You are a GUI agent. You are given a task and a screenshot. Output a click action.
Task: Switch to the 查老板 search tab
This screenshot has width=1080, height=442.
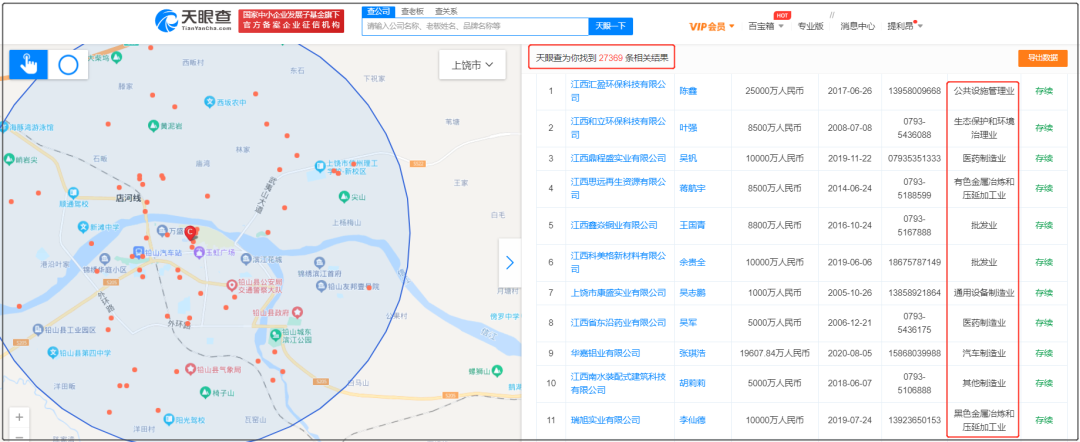coord(413,11)
